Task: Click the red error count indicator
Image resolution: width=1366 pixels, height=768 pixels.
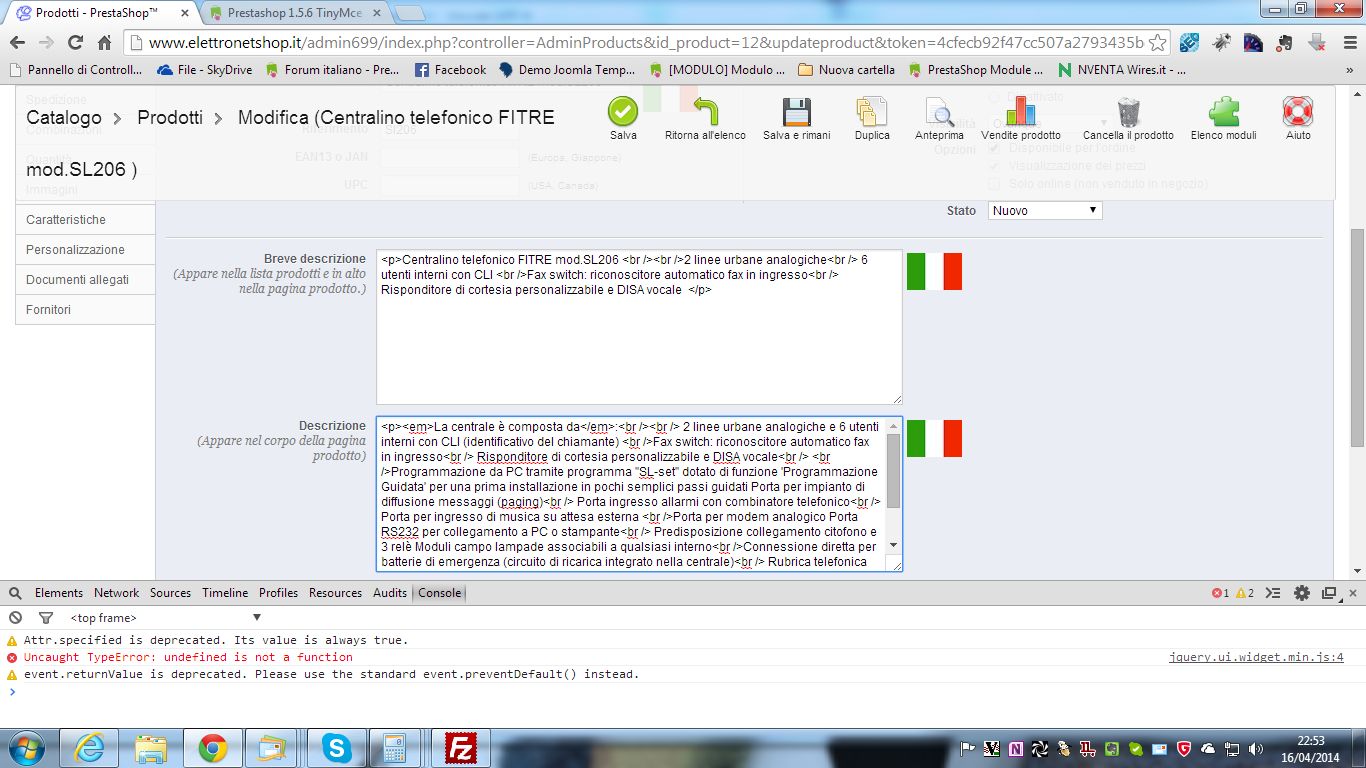Action: point(1220,593)
